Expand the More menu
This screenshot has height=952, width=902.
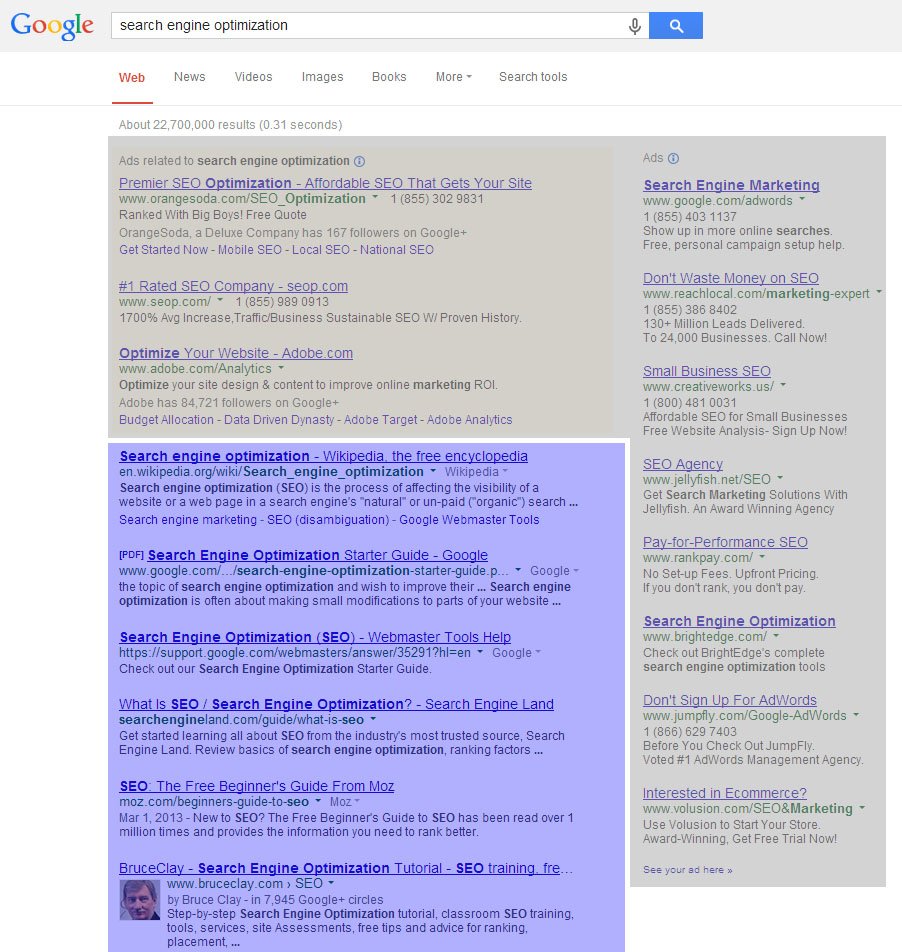point(453,77)
